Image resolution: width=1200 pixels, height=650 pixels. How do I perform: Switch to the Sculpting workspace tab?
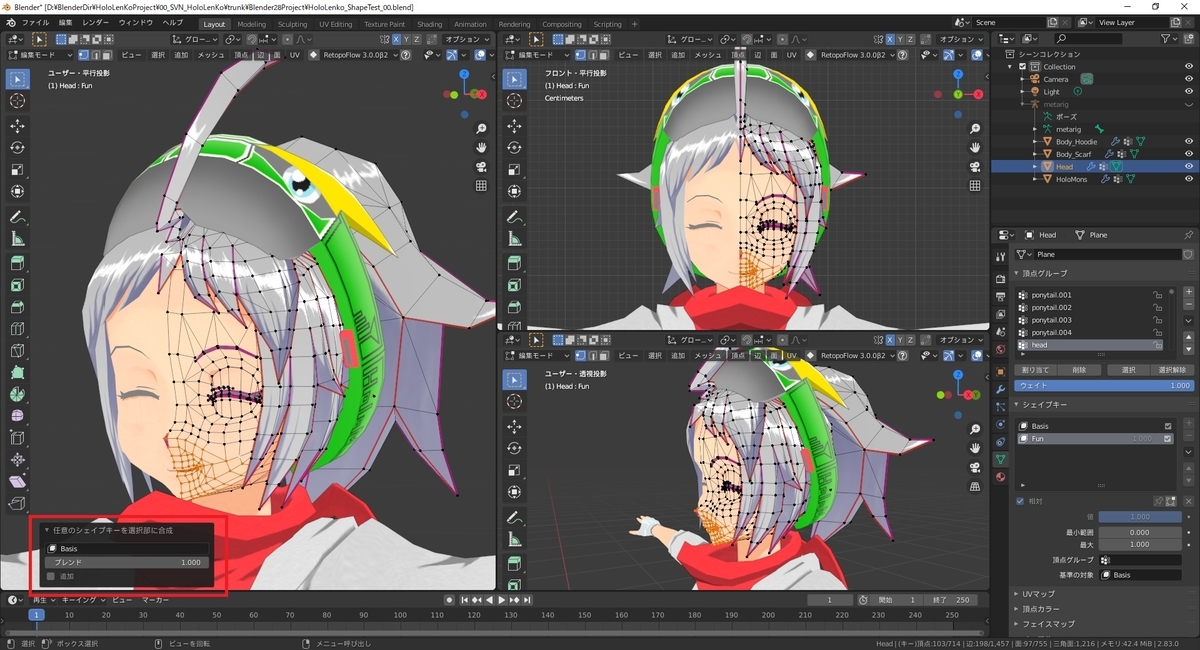293,24
